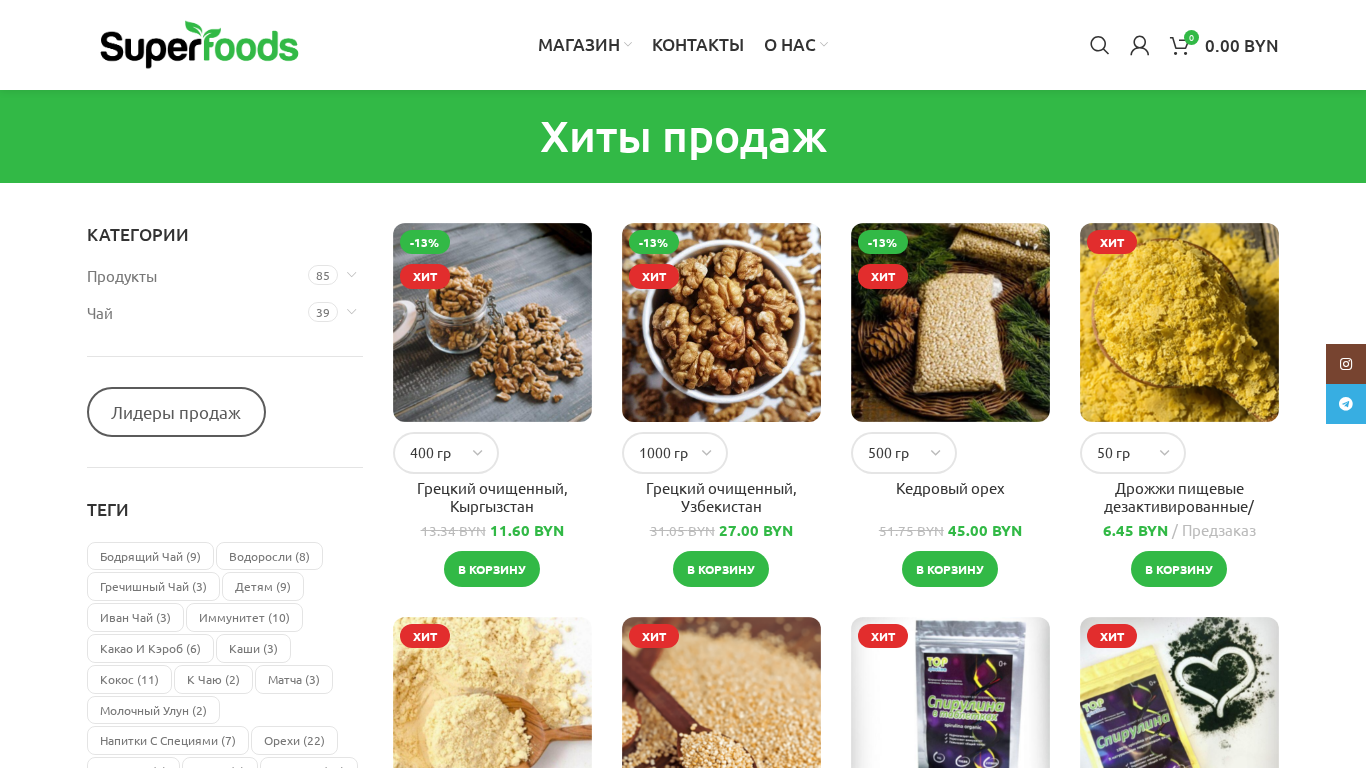Screen dimensions: 1366x768
Task: Open the 50 гр weight dropdown
Action: point(1133,453)
